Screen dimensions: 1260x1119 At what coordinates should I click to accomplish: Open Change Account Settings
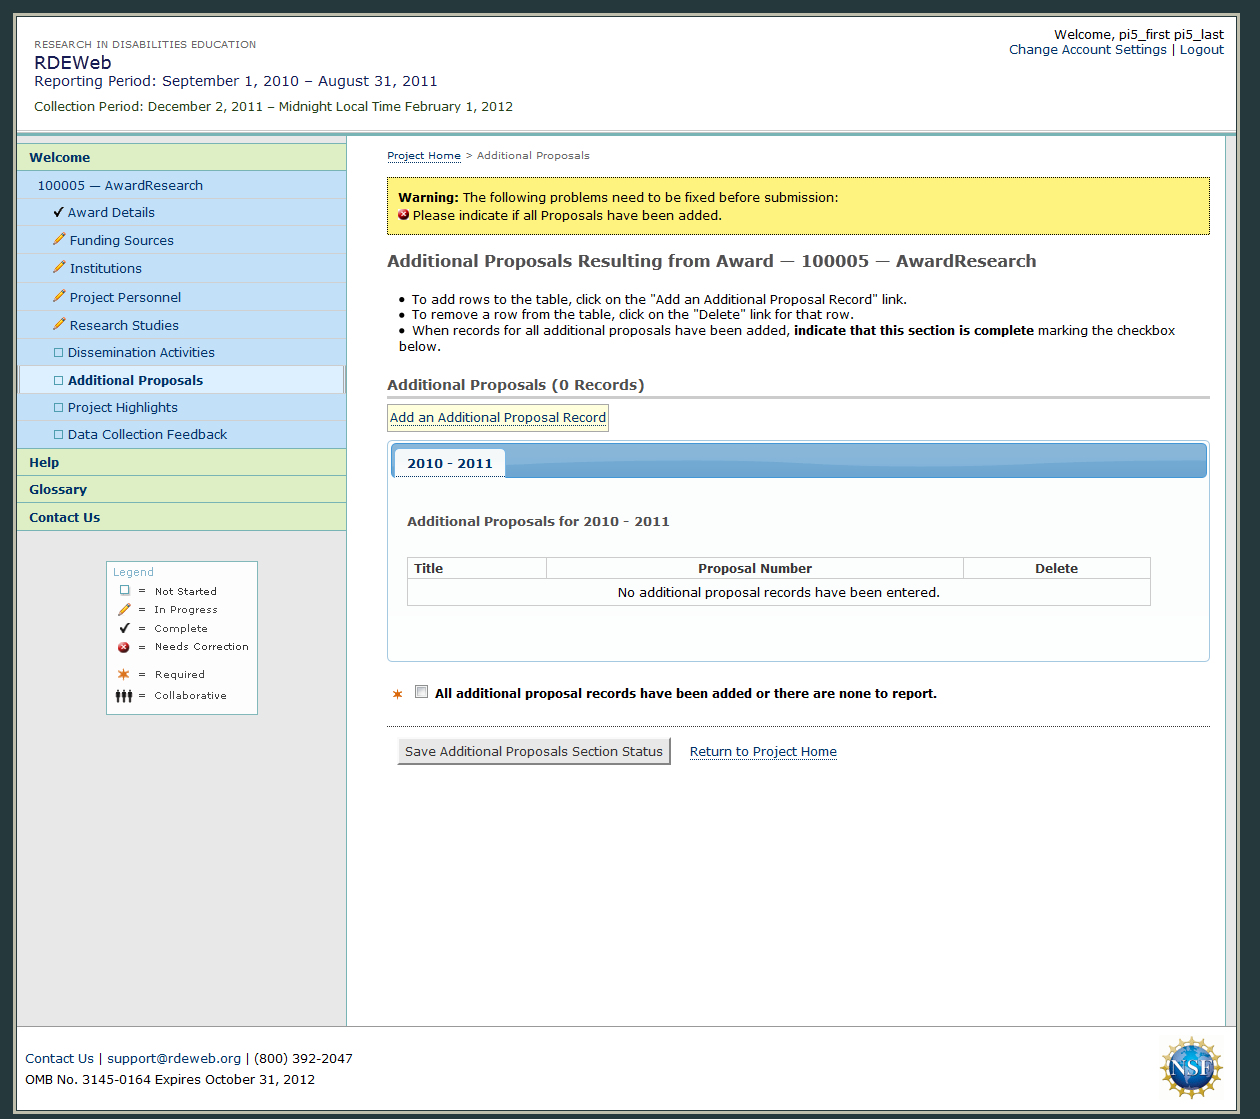tap(1087, 50)
